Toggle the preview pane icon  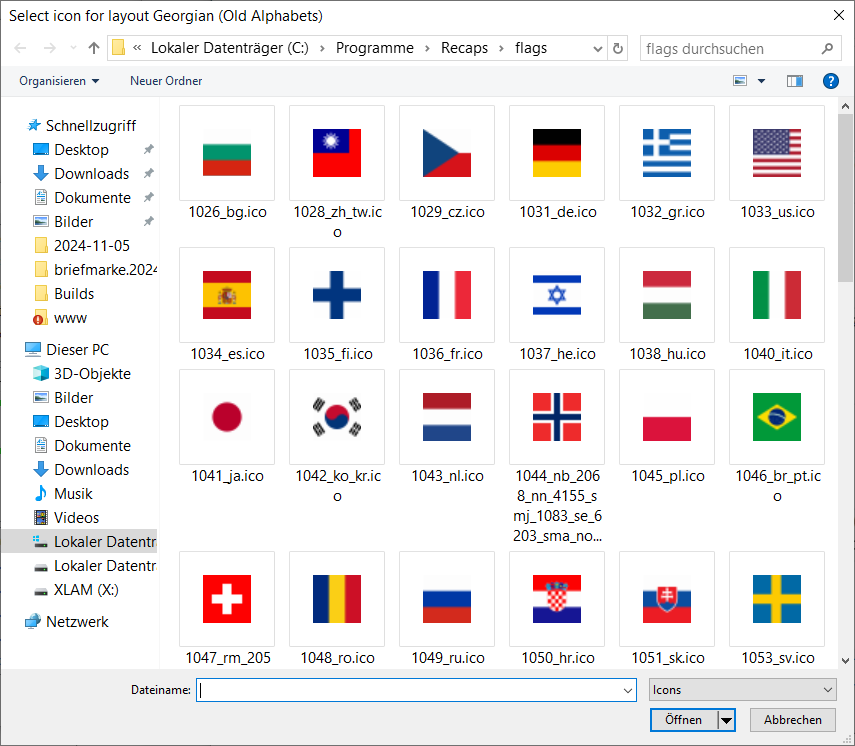pos(795,81)
